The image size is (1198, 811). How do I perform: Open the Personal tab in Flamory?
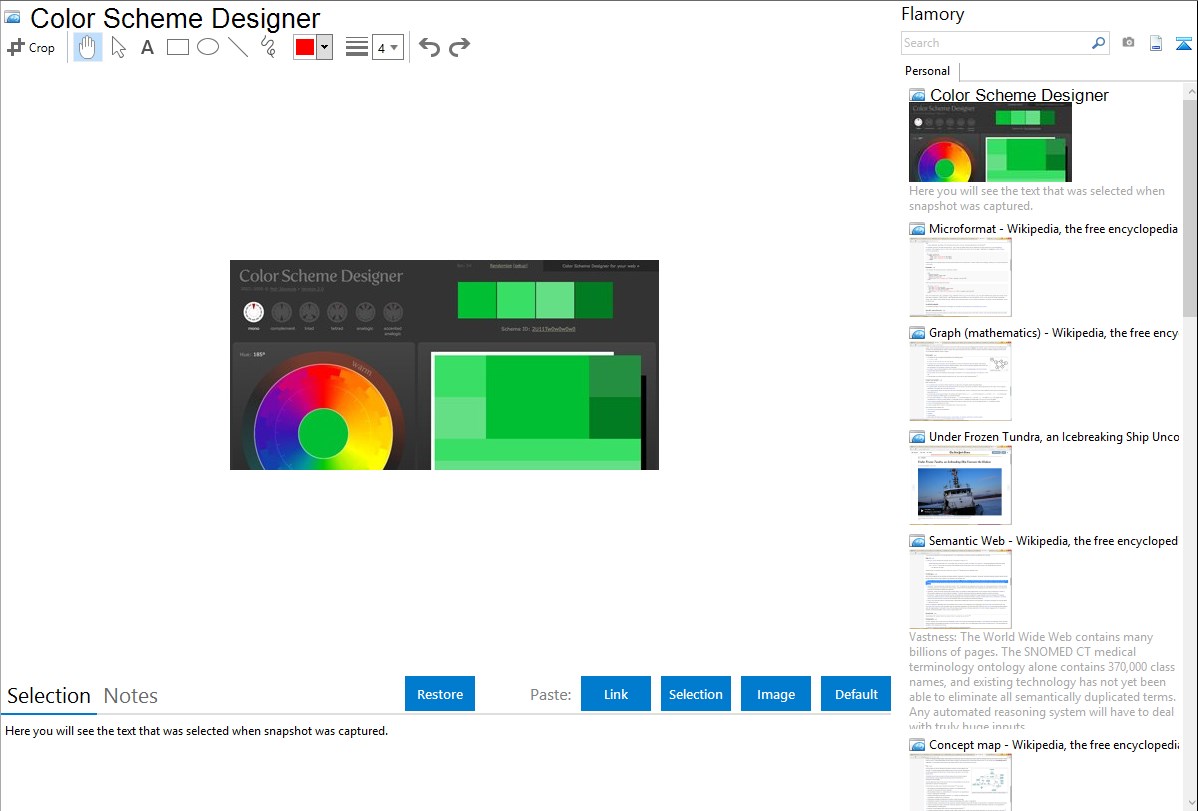point(927,71)
